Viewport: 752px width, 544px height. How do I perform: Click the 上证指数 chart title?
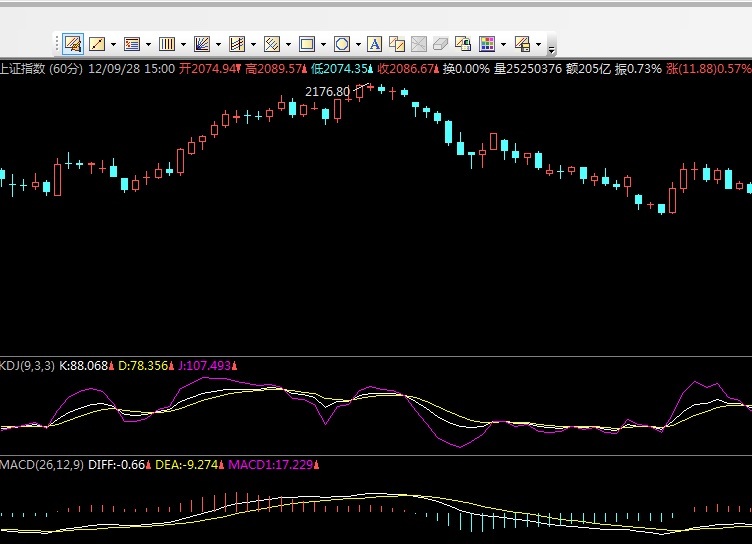pos(22,69)
